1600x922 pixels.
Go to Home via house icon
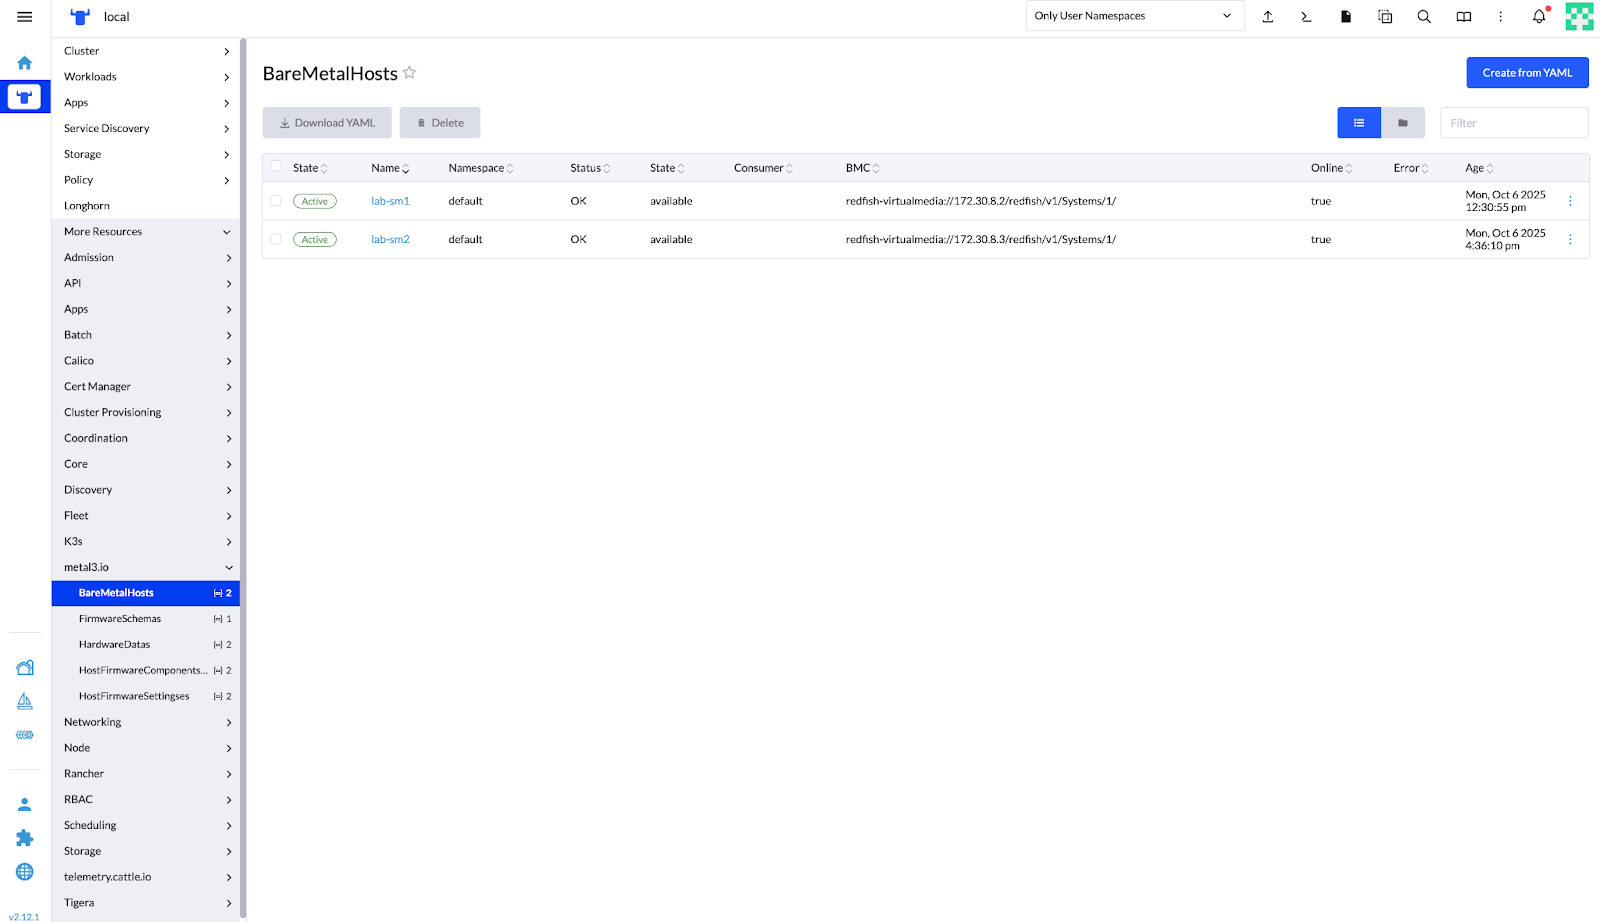pos(25,63)
